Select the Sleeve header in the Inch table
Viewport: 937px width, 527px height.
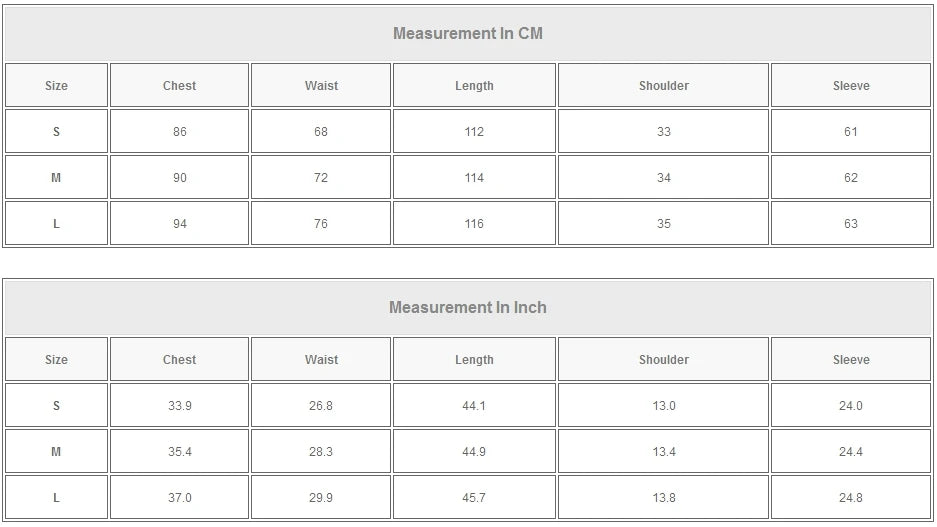coord(851,360)
